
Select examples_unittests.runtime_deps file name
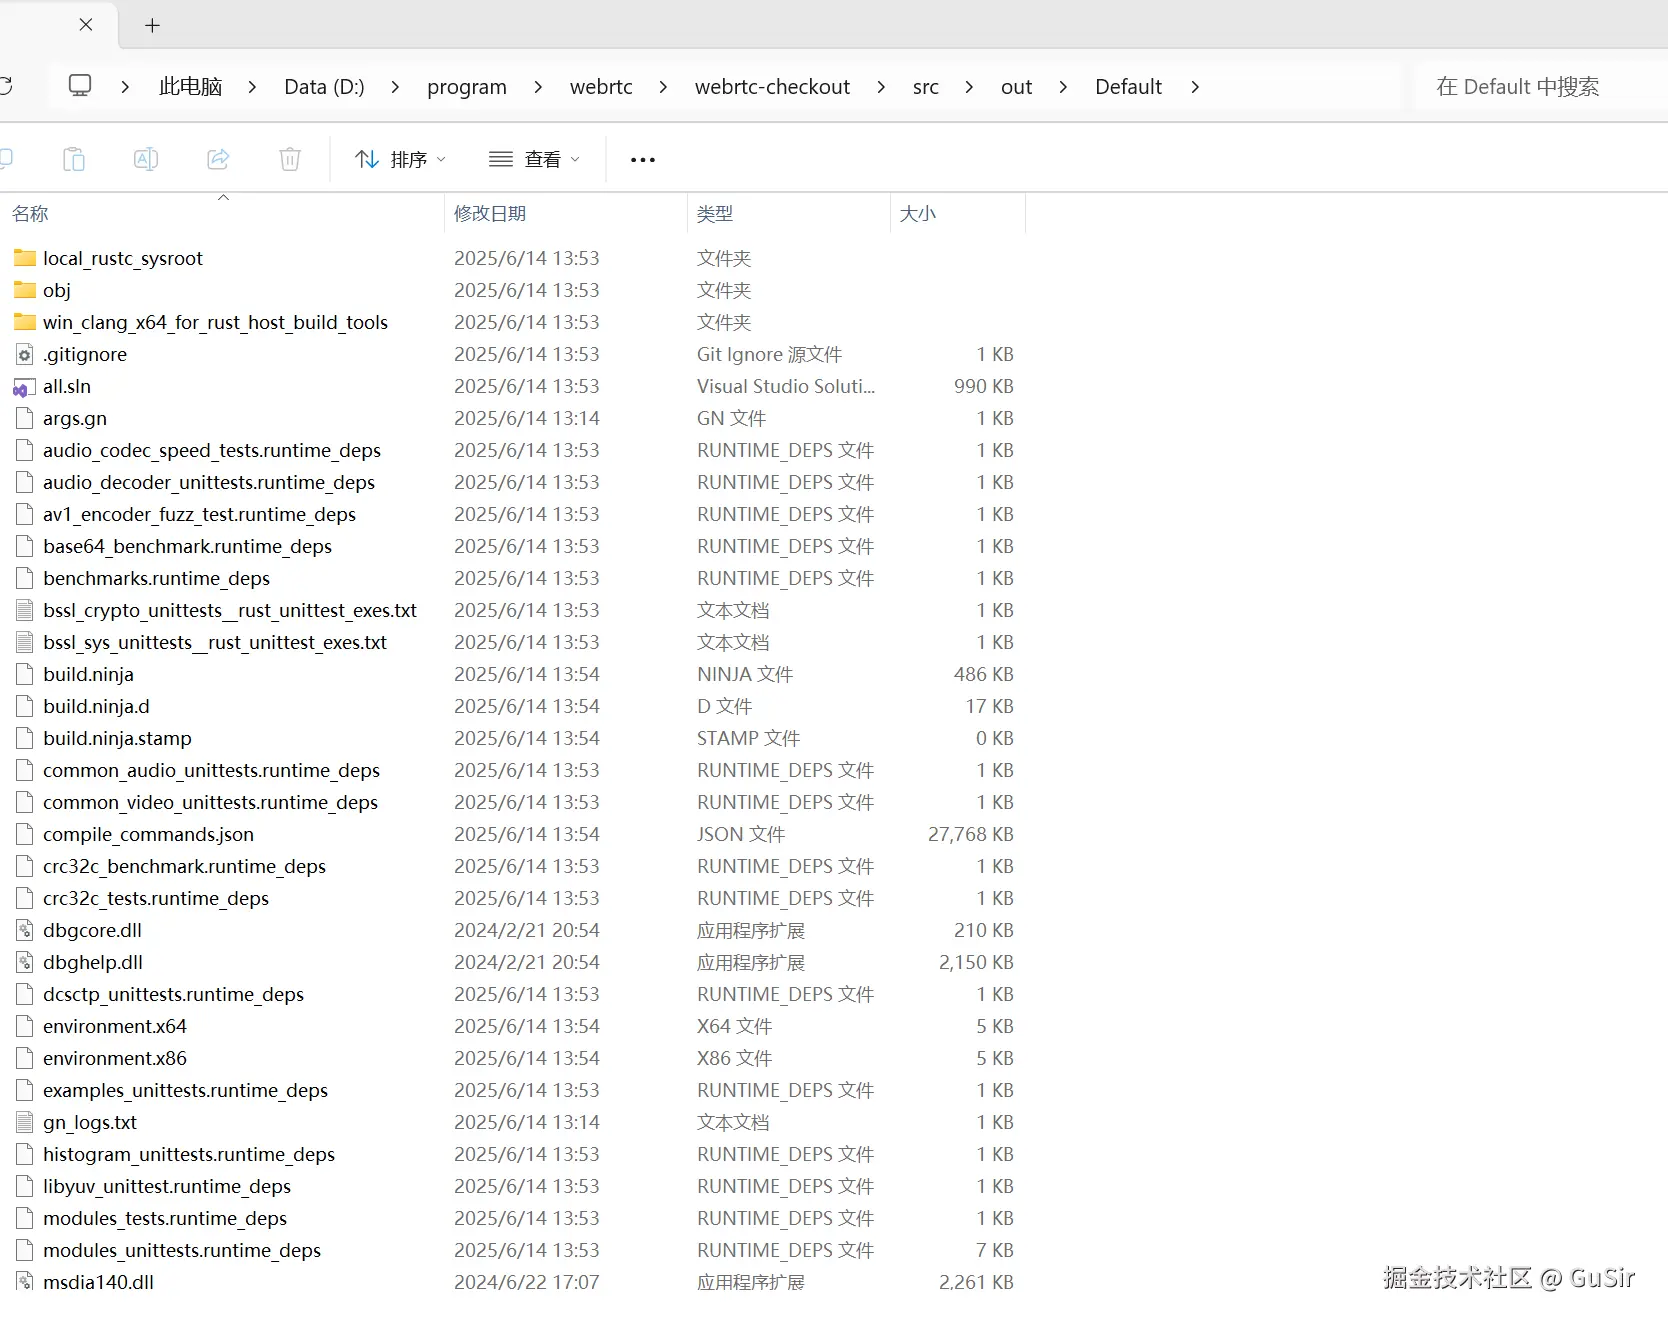point(185,1090)
